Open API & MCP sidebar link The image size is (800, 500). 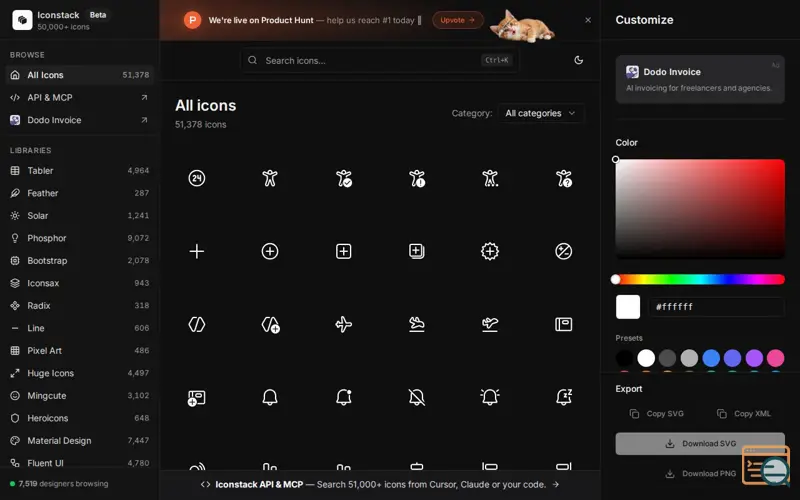(80, 97)
